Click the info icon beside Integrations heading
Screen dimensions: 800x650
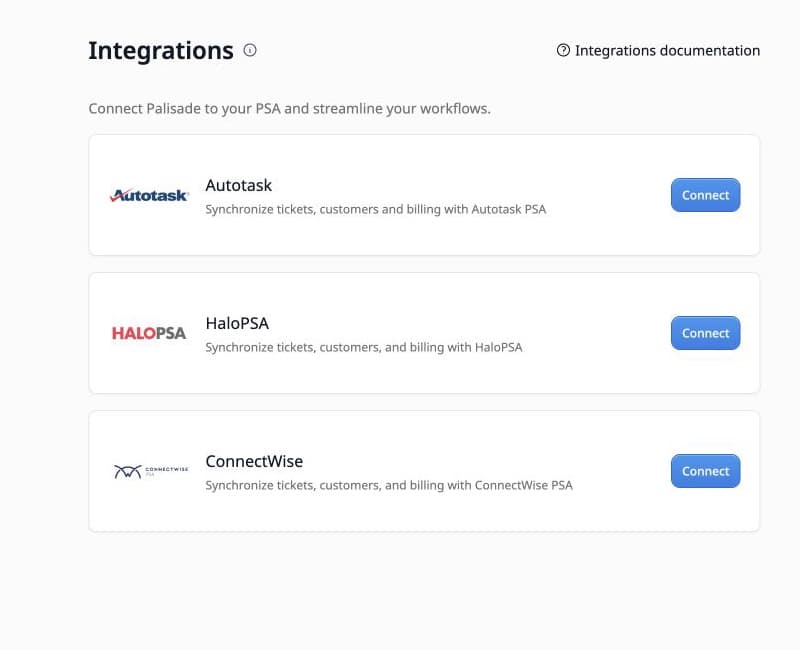(x=250, y=50)
